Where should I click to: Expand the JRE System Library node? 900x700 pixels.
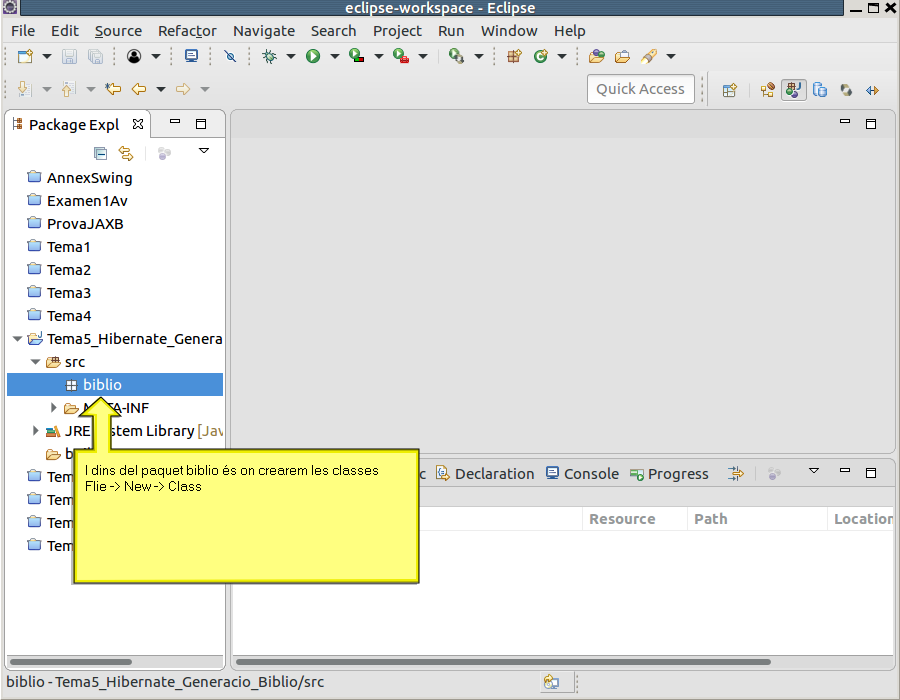(x=35, y=431)
